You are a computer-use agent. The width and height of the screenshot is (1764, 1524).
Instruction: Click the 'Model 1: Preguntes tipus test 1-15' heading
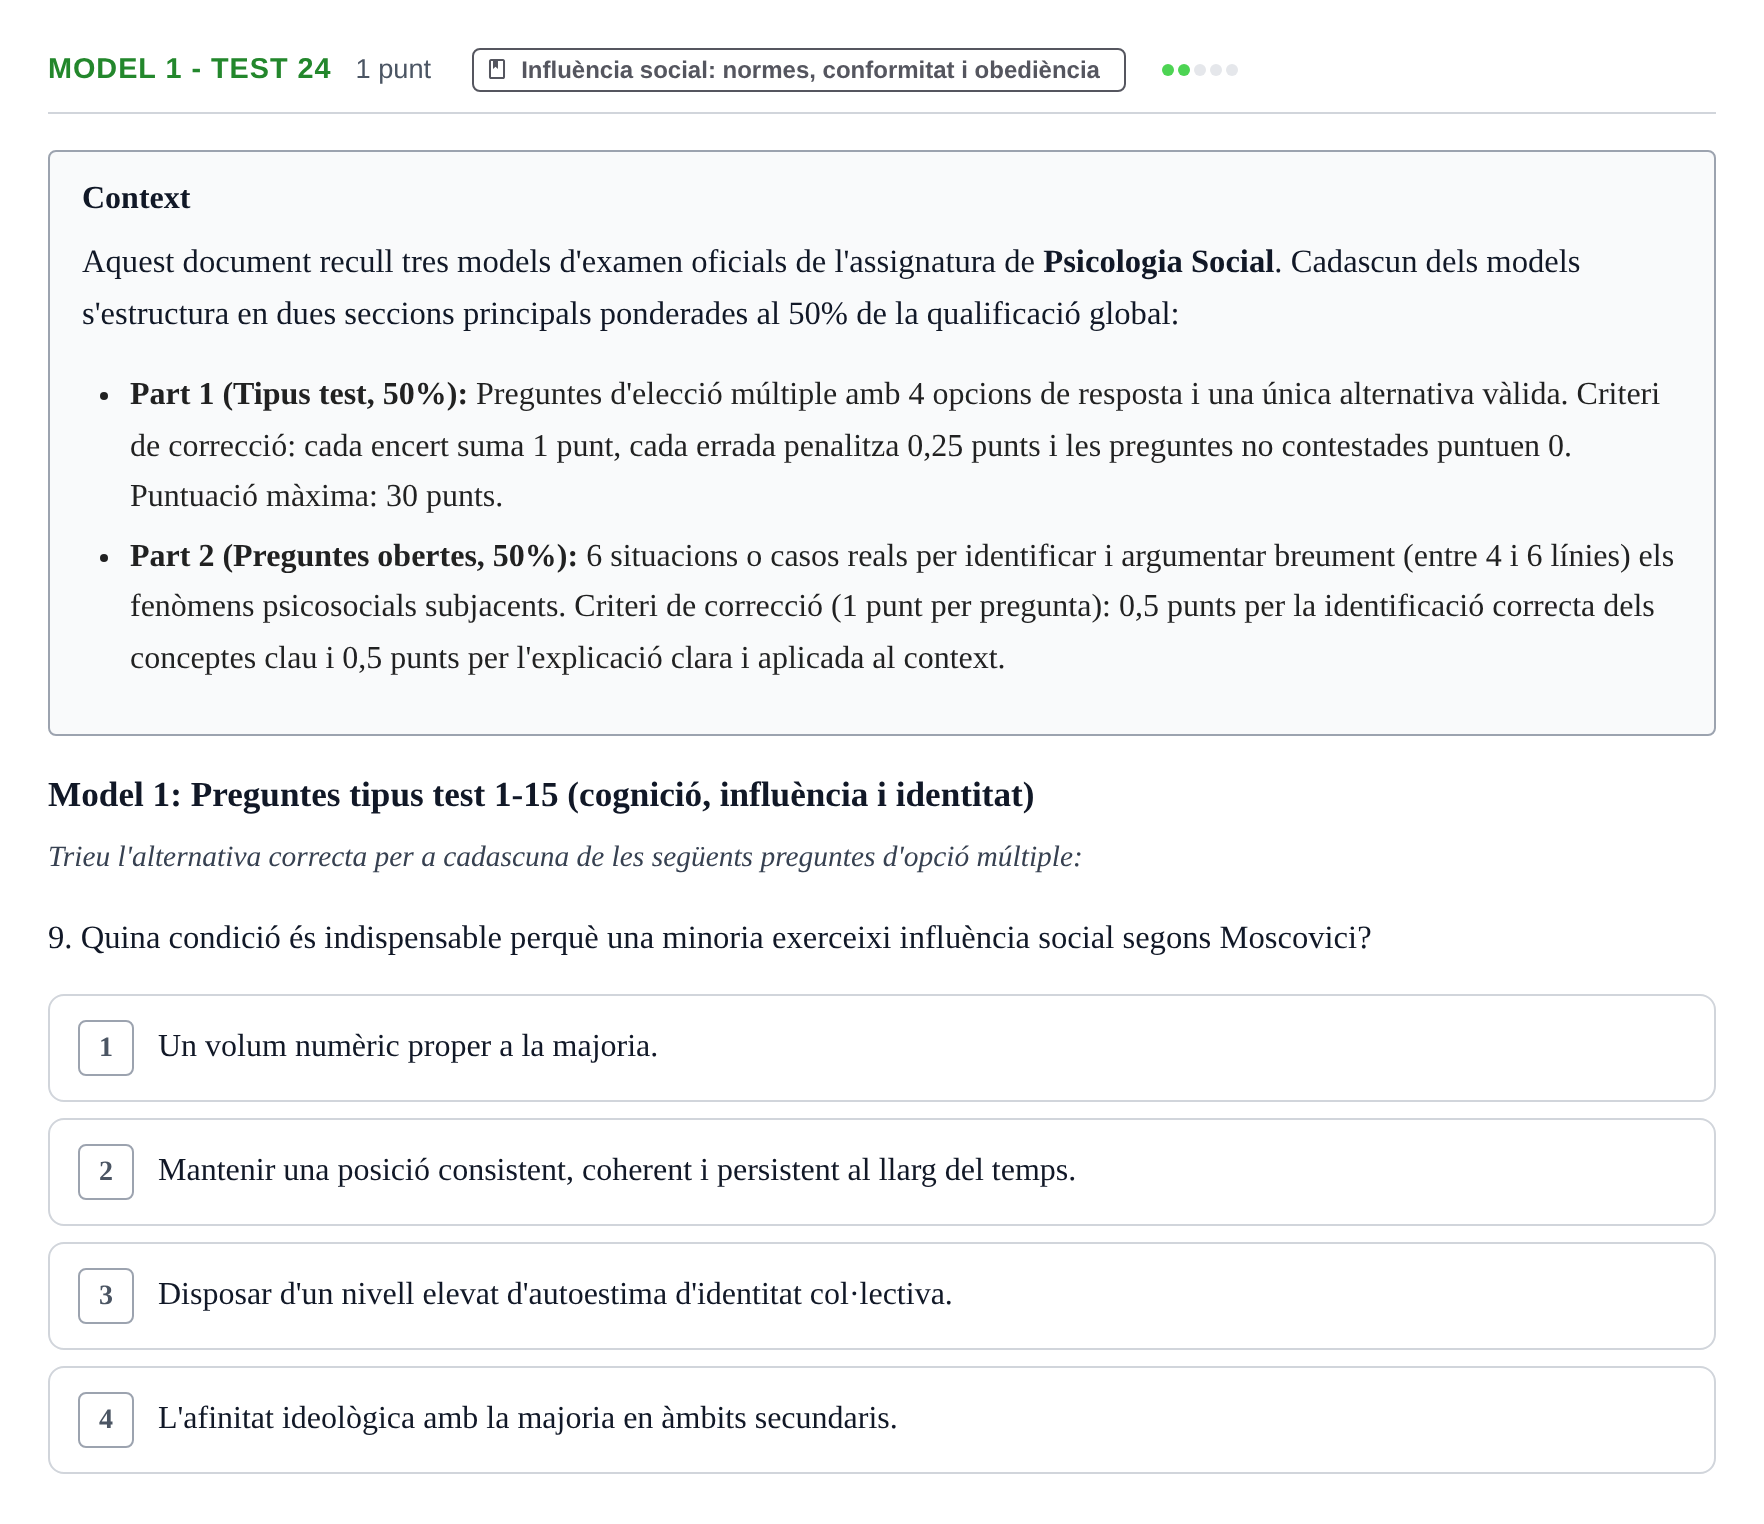[x=541, y=795]
